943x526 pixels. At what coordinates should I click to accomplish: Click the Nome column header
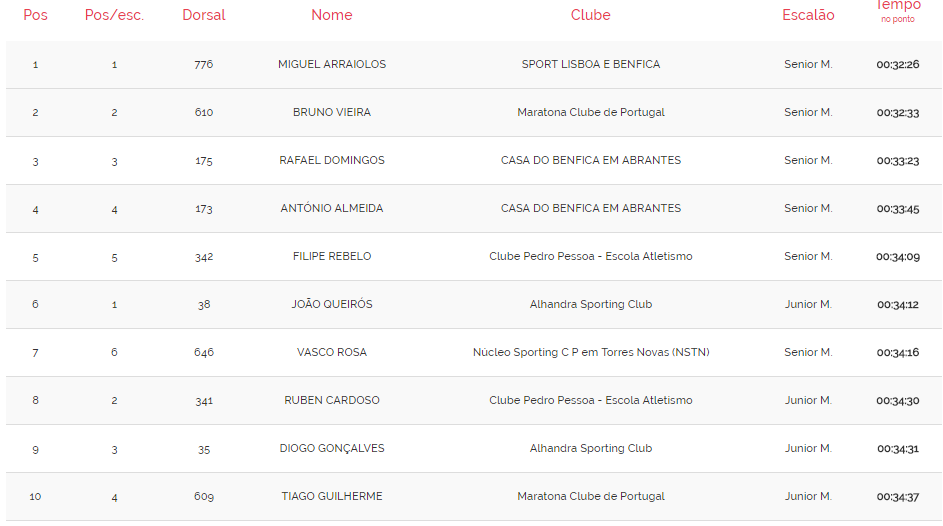coord(331,15)
